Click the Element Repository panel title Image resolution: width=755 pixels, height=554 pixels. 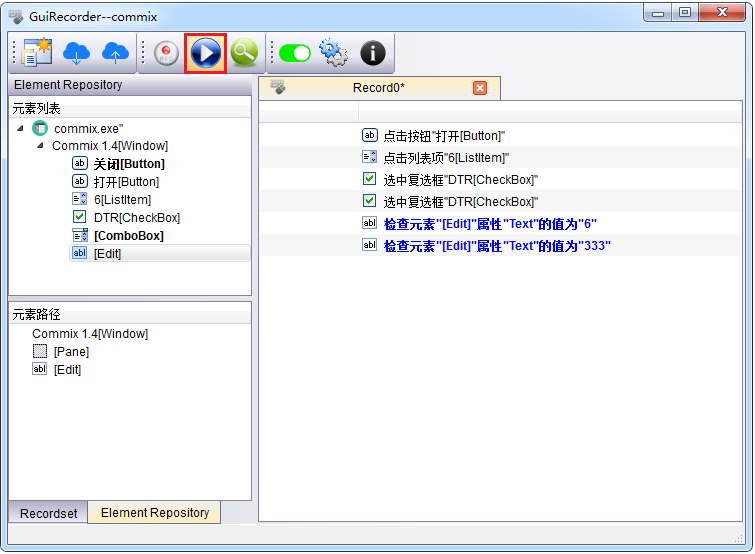pyautogui.click(x=68, y=85)
